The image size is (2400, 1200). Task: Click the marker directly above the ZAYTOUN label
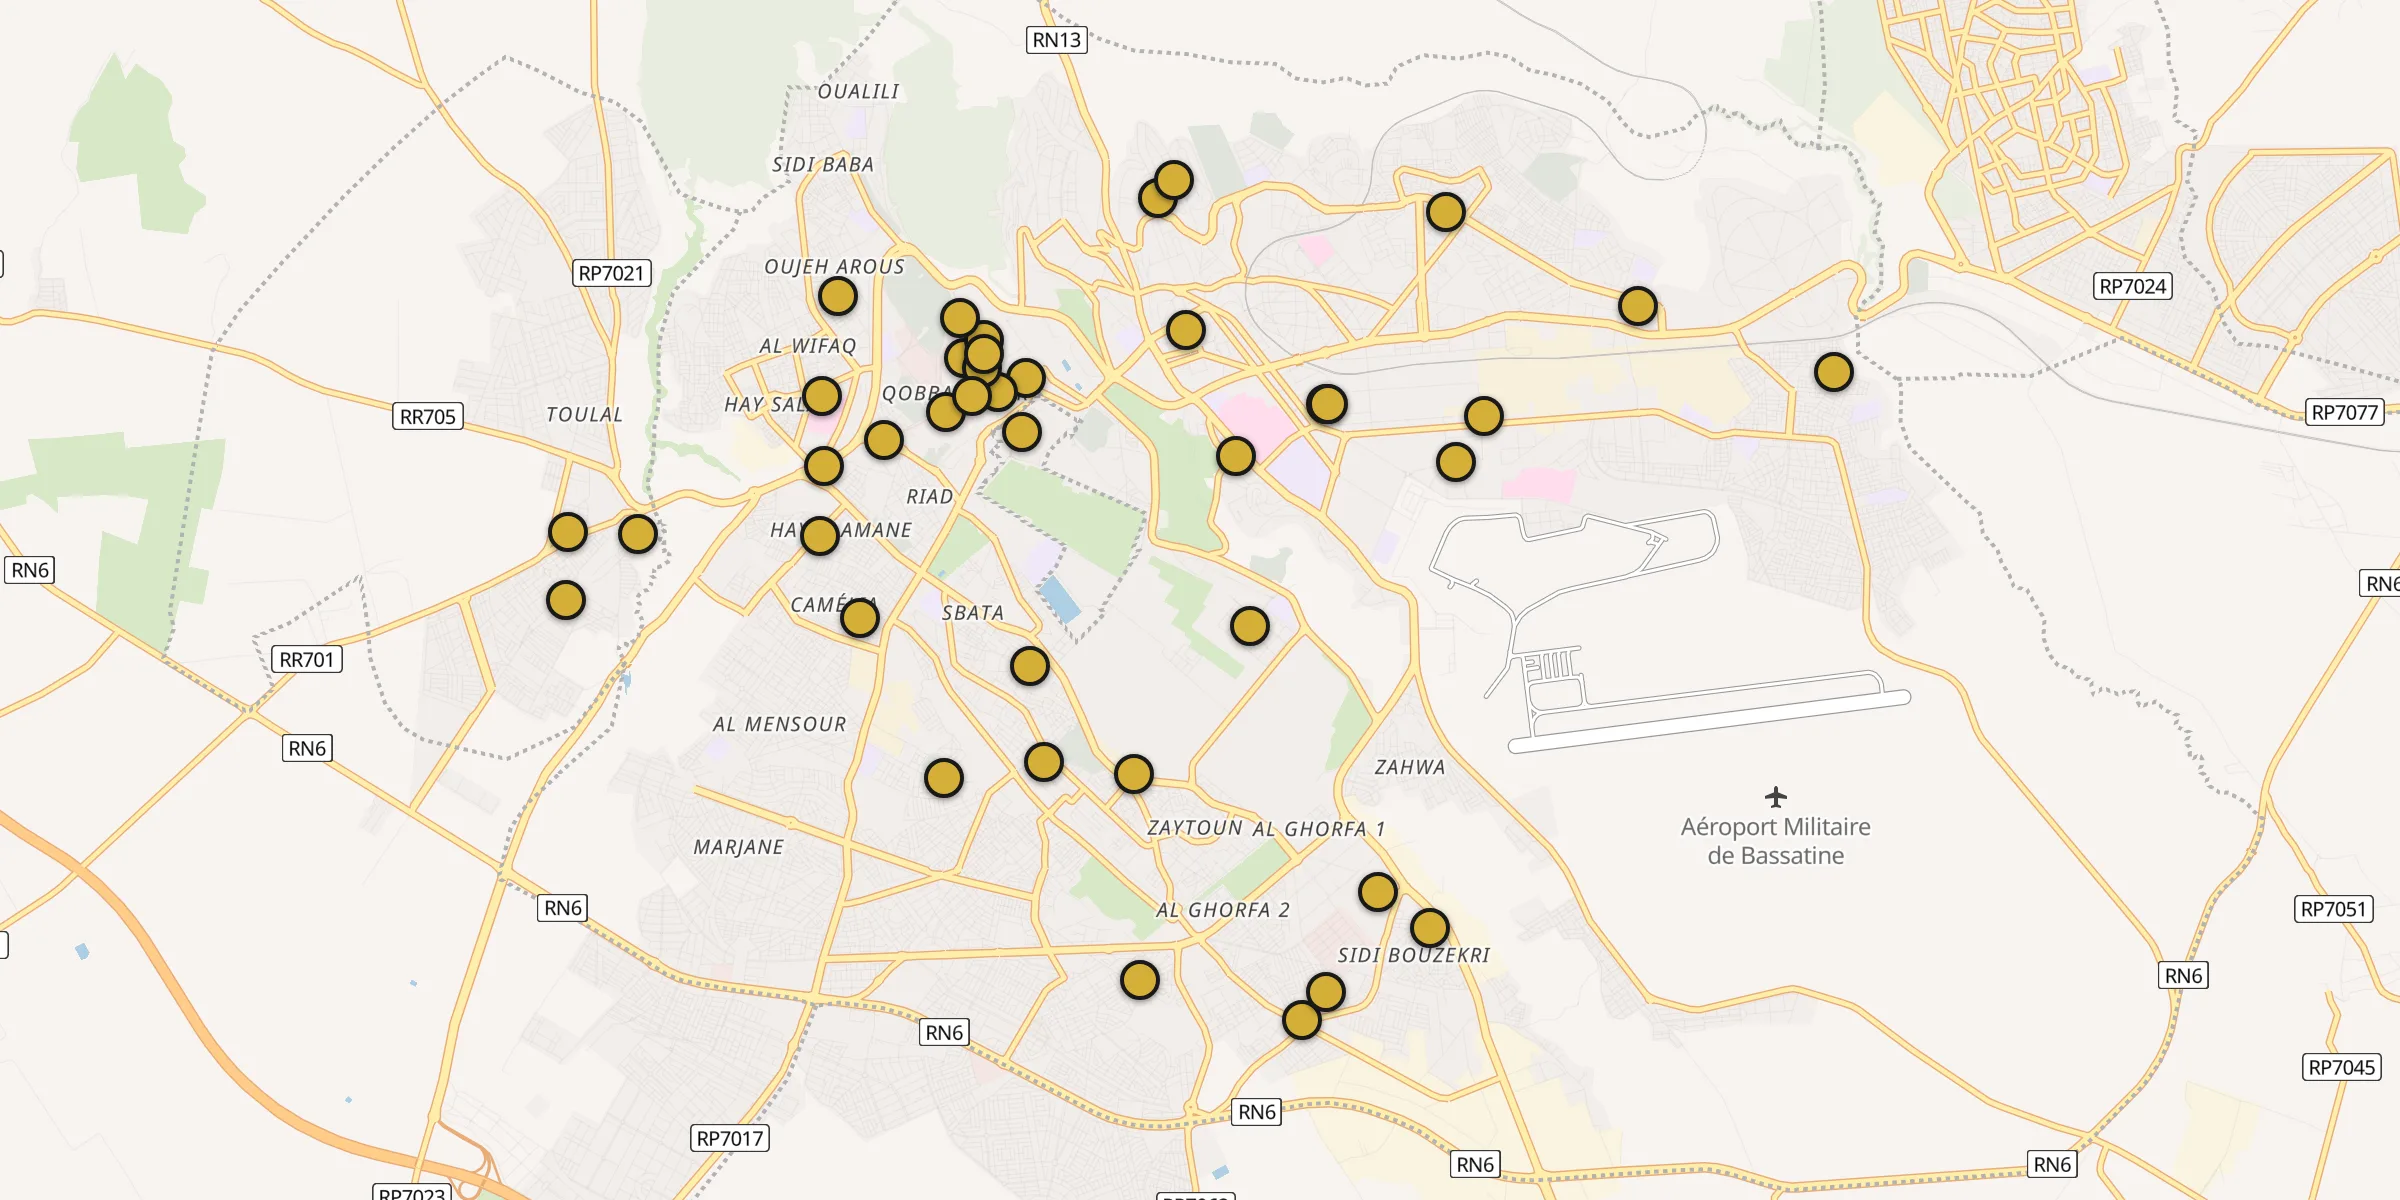pos(1133,774)
